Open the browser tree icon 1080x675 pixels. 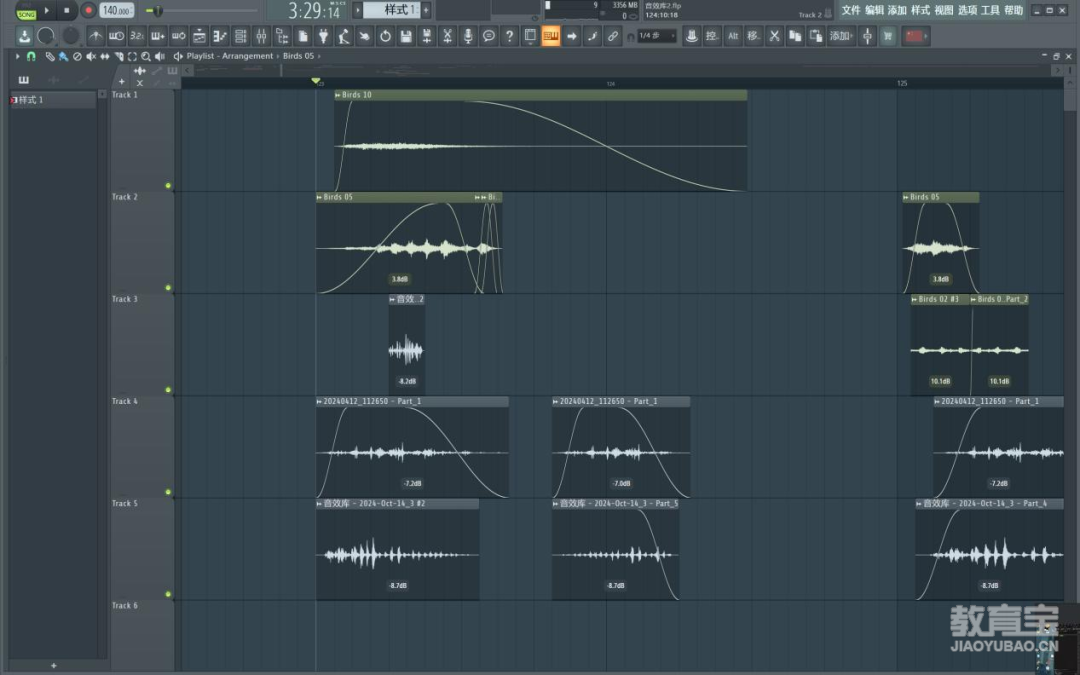(x=282, y=36)
